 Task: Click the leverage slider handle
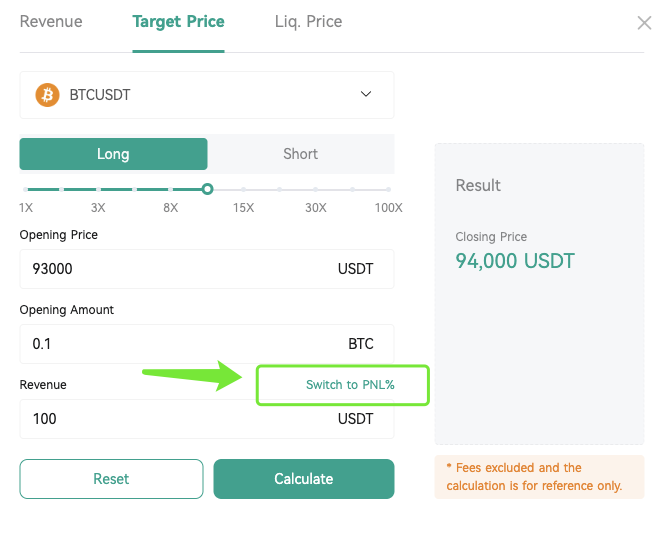pyautogui.click(x=207, y=189)
